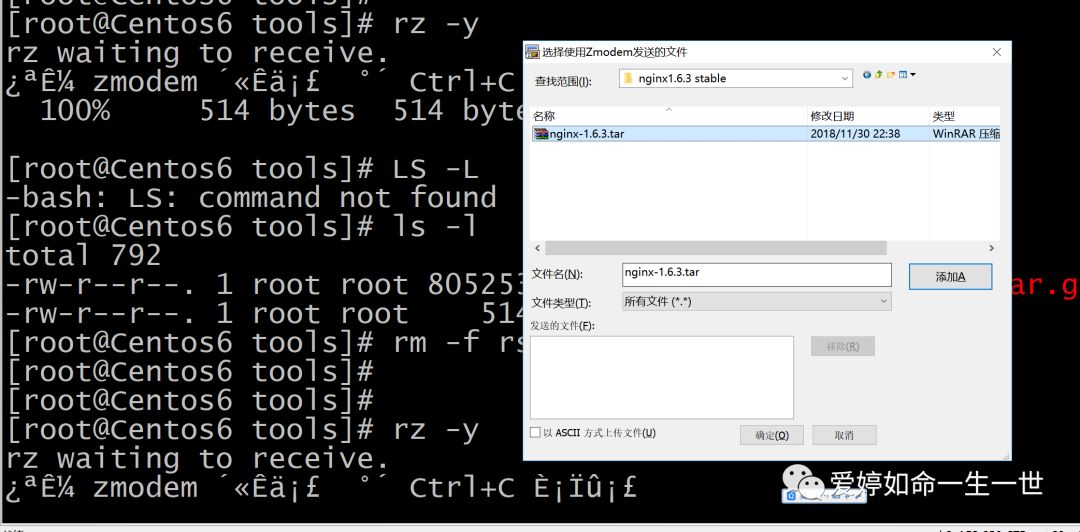
Task: Click the 添加 (Add) button
Action: (951, 277)
